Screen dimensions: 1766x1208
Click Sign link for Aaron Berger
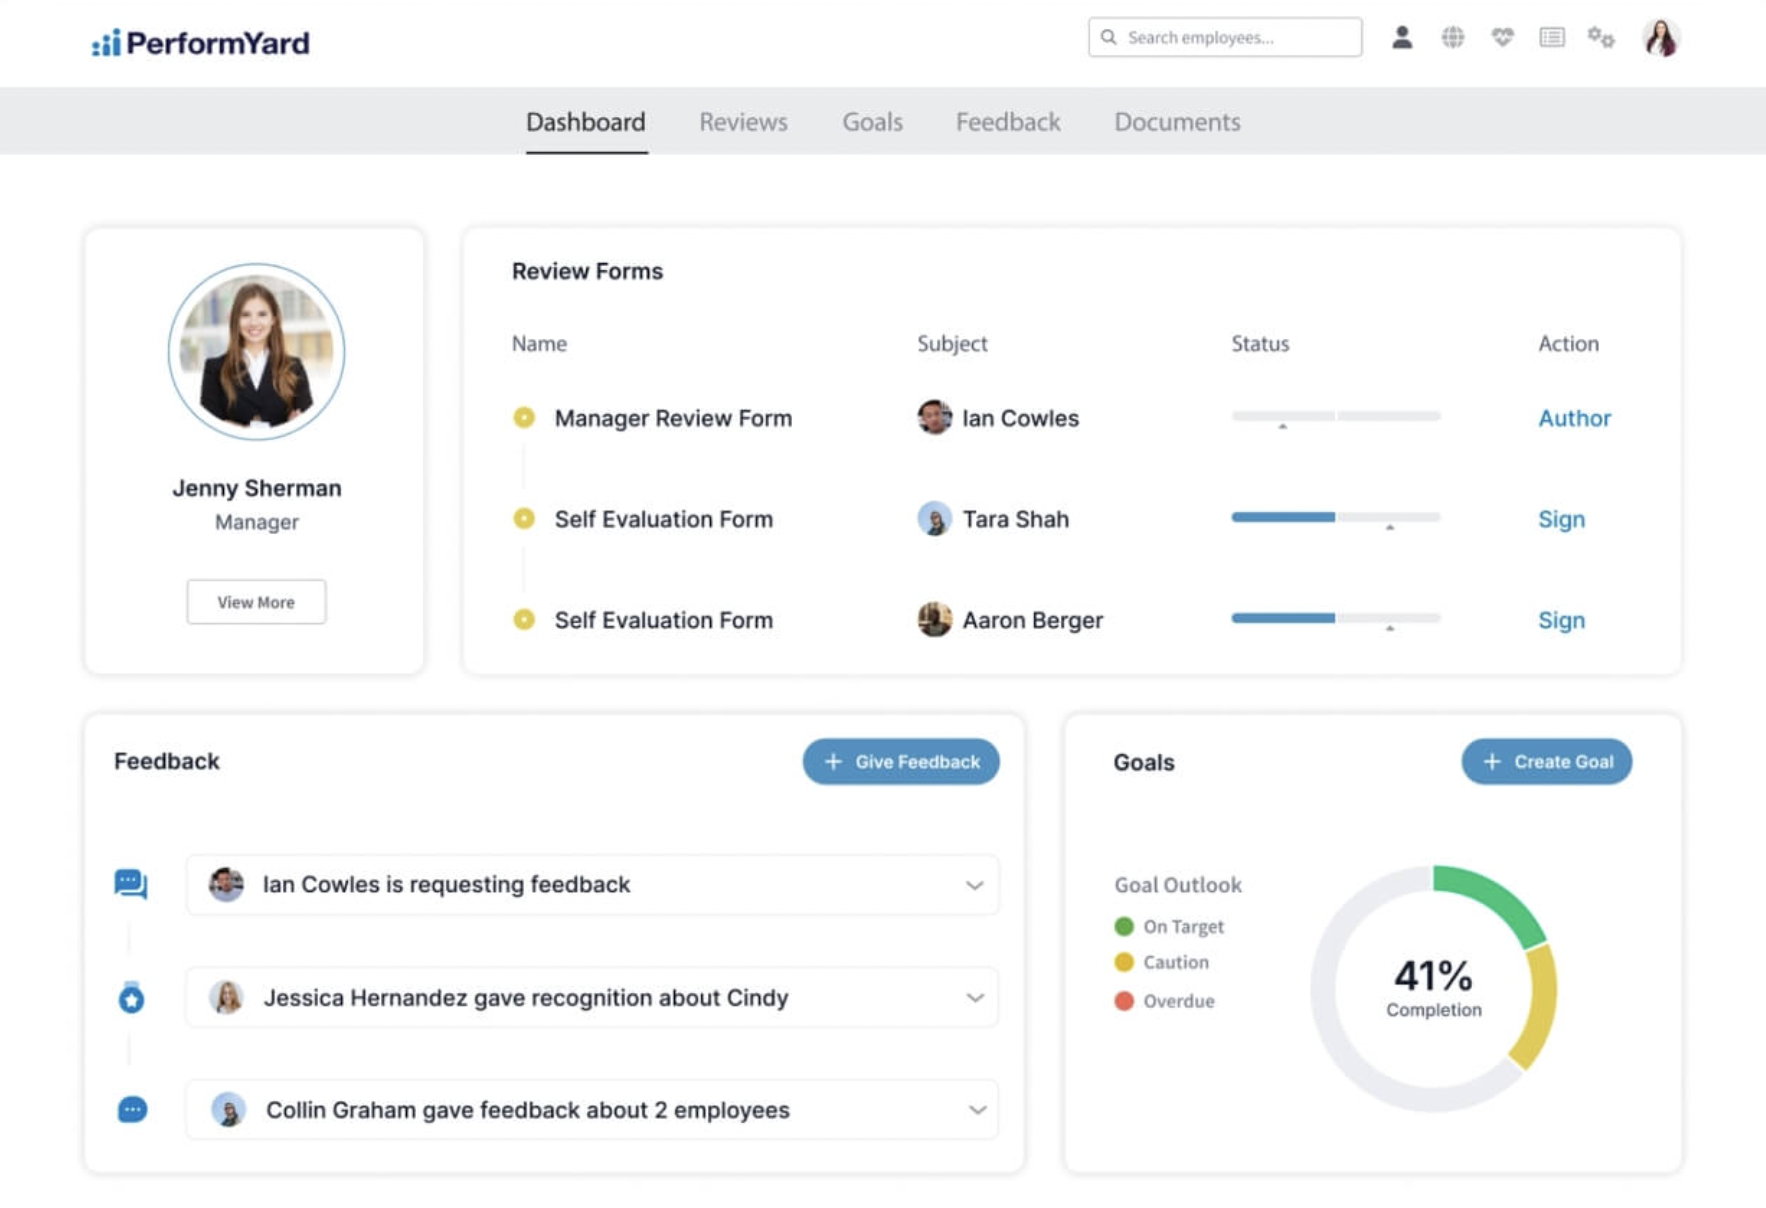(1561, 620)
